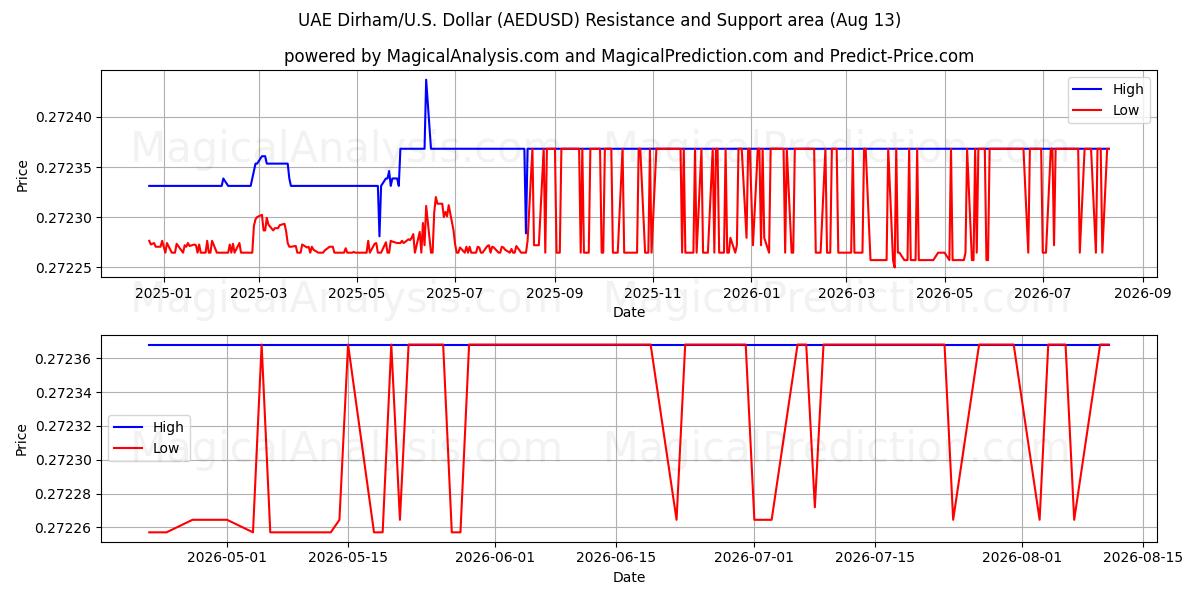This screenshot has height=600, width=1200.
Task: Click the red line sample in upper legend
Action: [x=1089, y=110]
